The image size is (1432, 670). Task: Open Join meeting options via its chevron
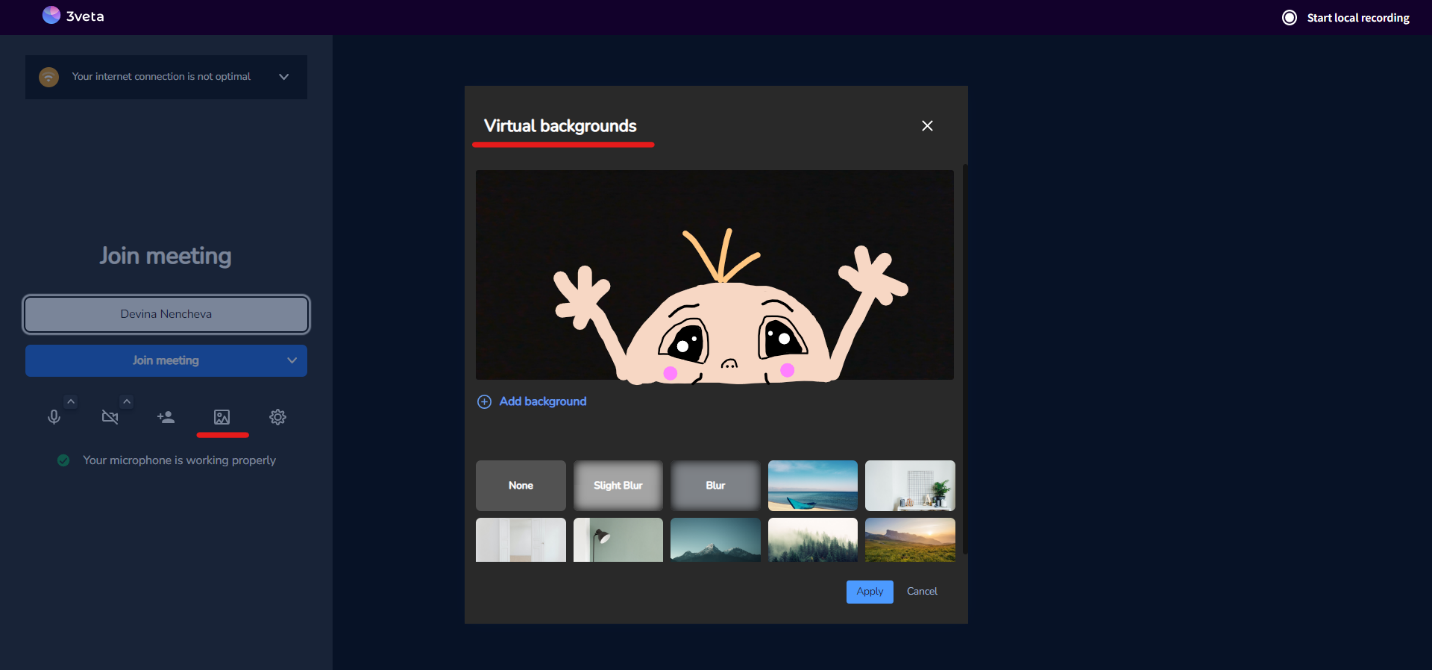[x=292, y=360]
